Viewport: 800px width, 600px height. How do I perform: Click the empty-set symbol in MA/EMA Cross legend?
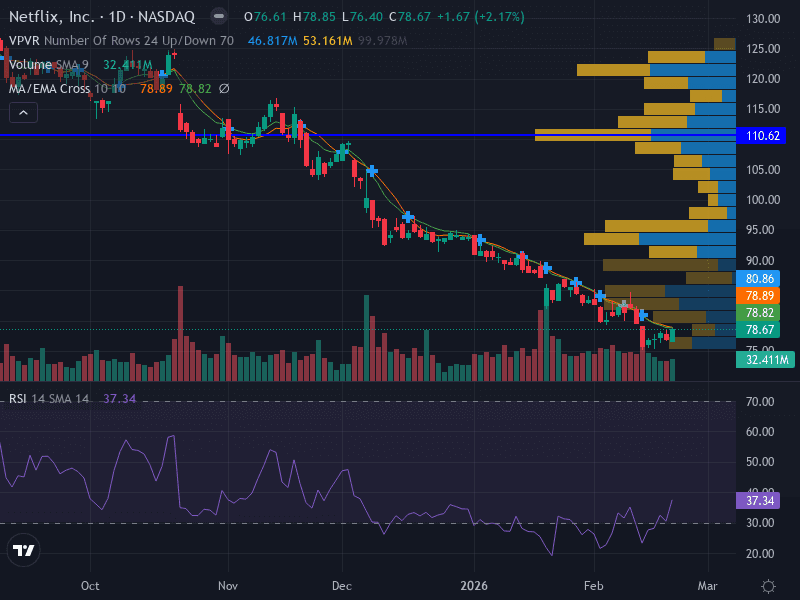tap(224, 89)
